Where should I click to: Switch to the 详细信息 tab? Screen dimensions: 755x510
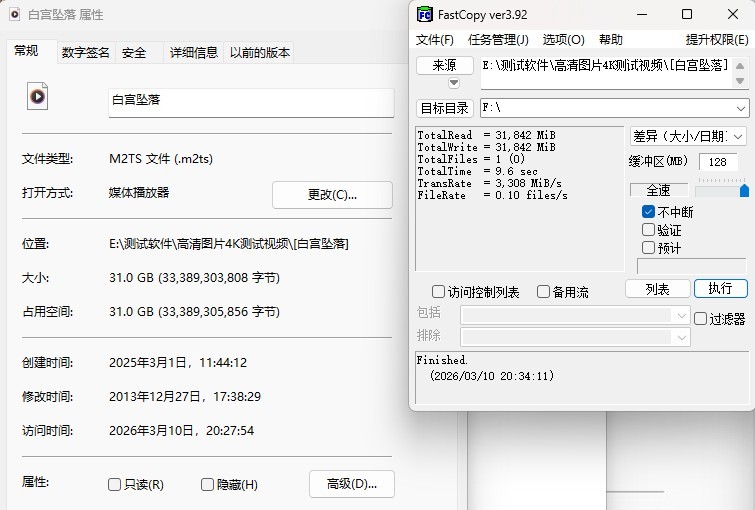(193, 53)
